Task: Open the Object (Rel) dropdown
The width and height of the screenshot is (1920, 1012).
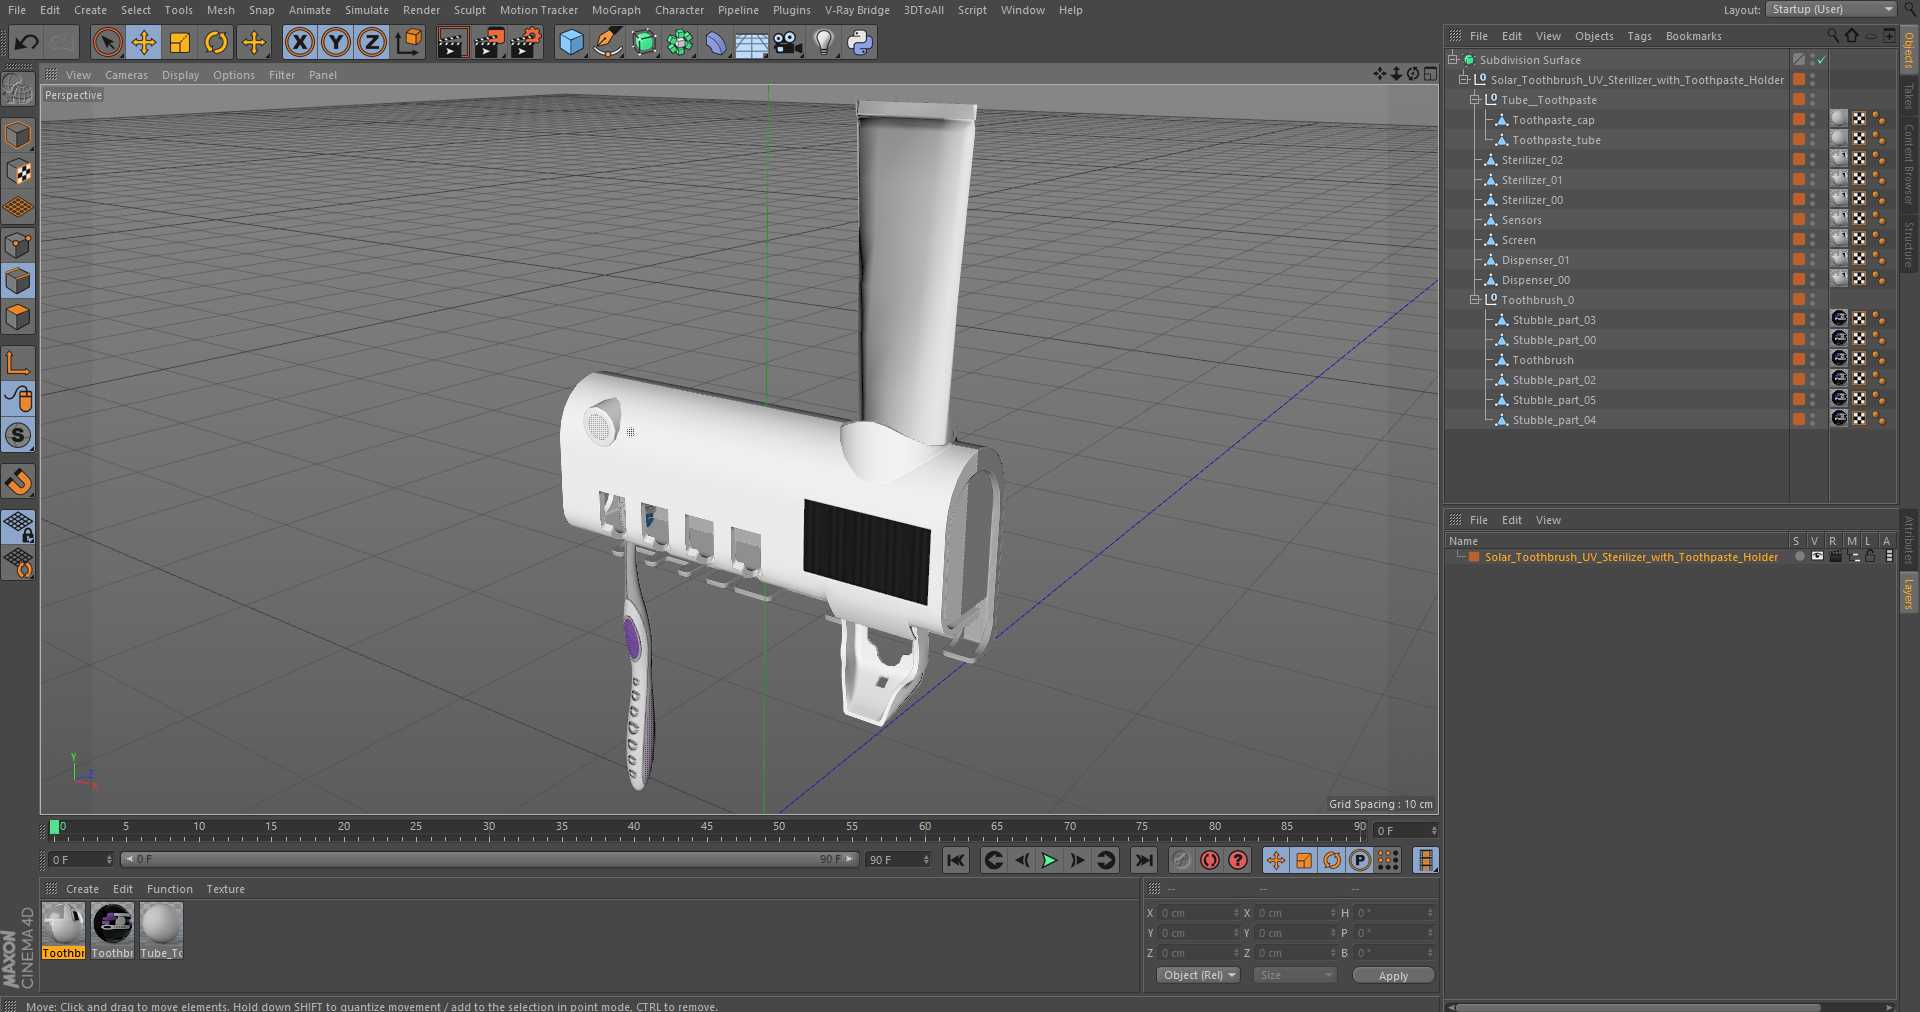Action: [1199, 975]
